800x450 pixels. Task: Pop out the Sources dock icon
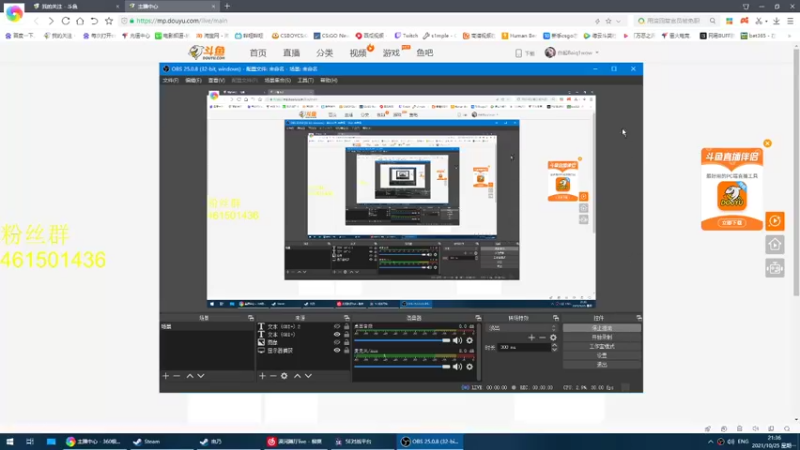(346, 318)
